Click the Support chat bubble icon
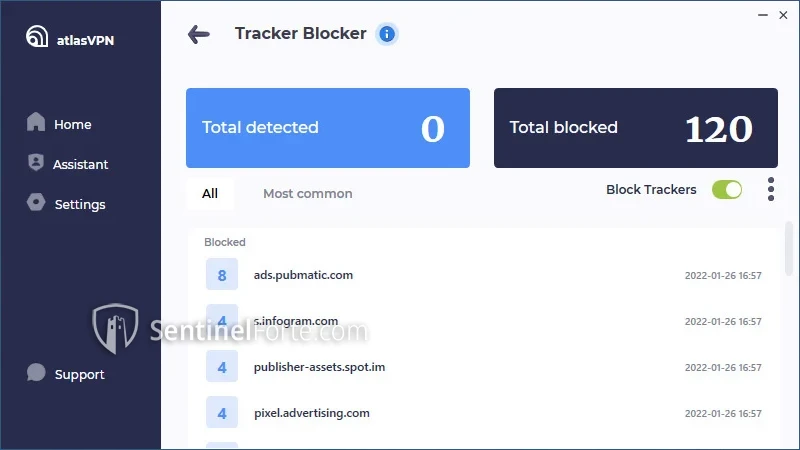The height and width of the screenshot is (450, 800). tap(36, 373)
